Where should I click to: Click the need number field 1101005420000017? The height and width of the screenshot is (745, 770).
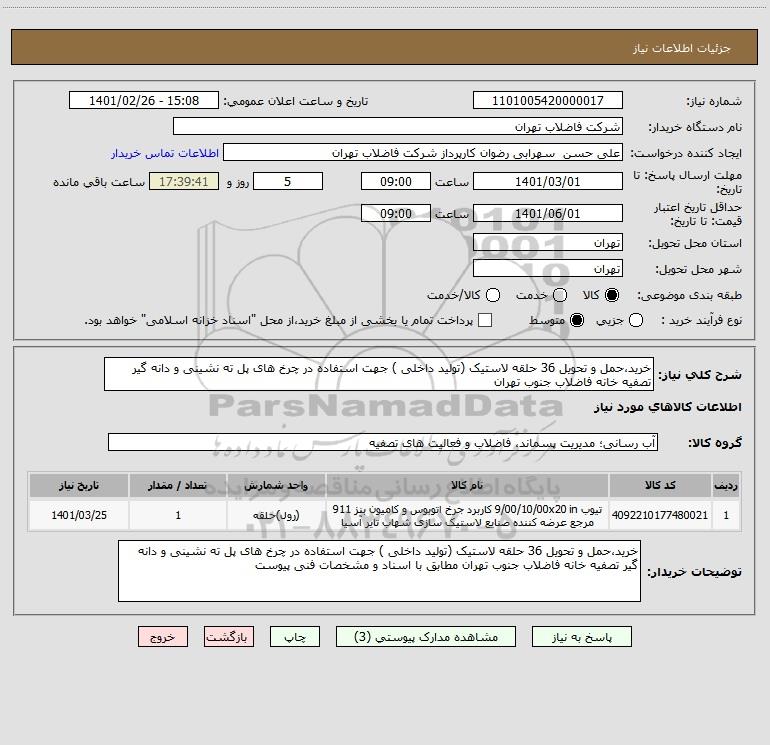[548, 101]
